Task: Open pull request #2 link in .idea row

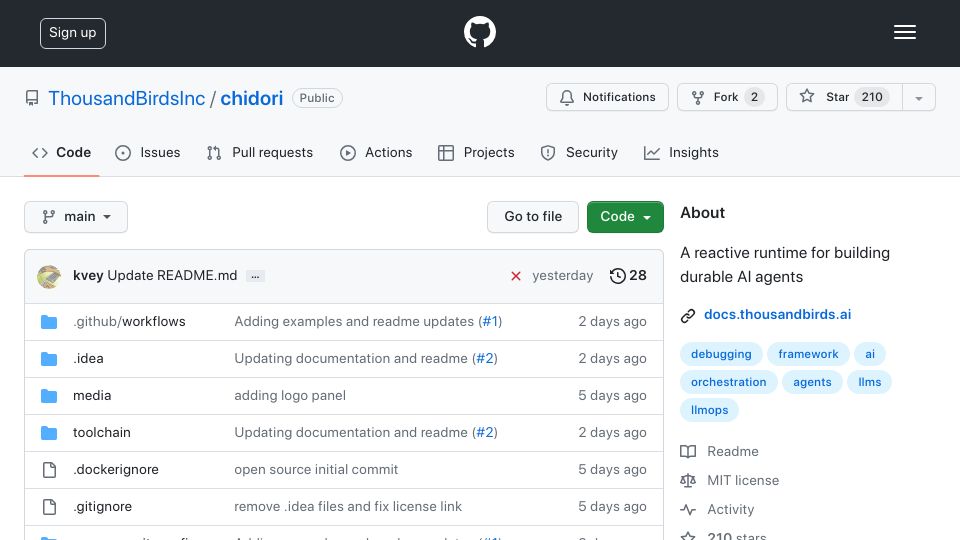Action: pyautogui.click(x=485, y=358)
